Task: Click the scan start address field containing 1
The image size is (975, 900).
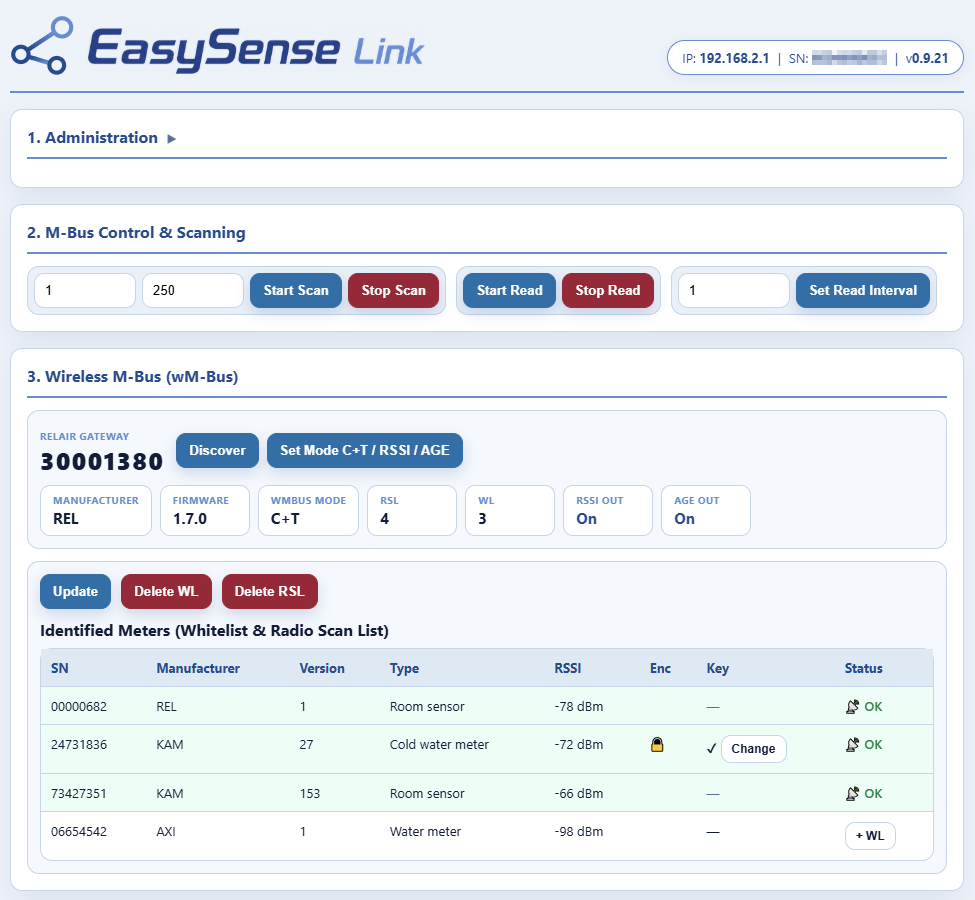Action: [x=85, y=290]
